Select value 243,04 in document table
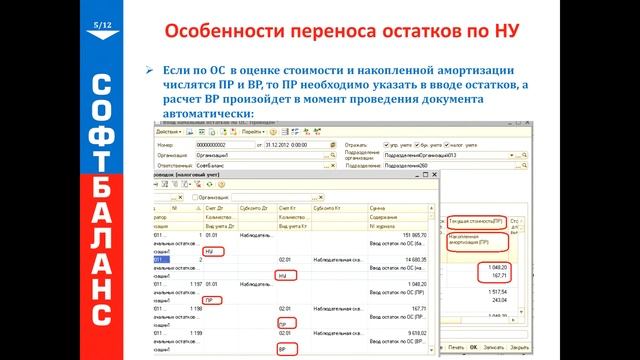This screenshot has width=640, height=360. click(500, 300)
